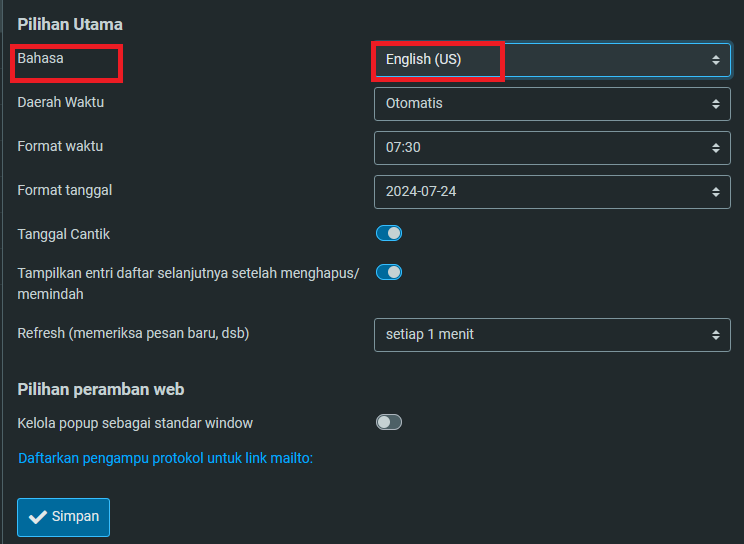This screenshot has height=544, width=744.
Task: Toggle the Tanggal Cantik switch
Action: [389, 233]
